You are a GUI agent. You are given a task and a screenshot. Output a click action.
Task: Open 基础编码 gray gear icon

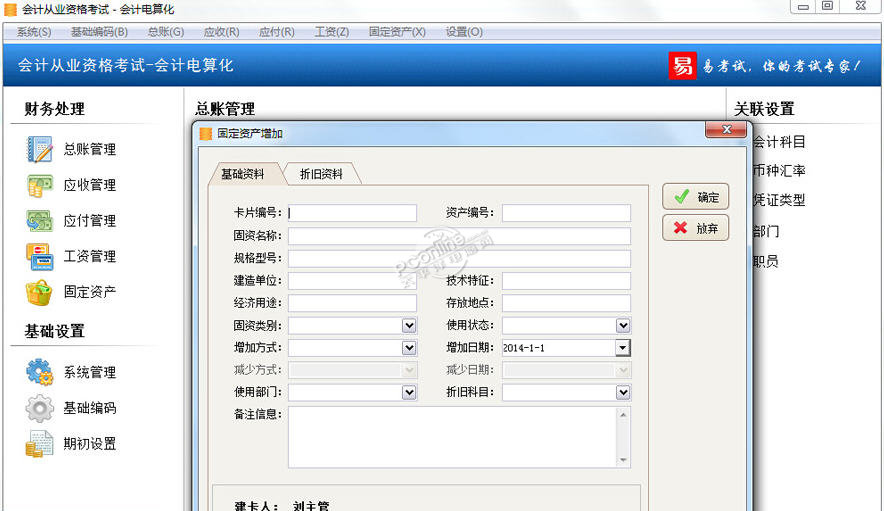(39, 408)
